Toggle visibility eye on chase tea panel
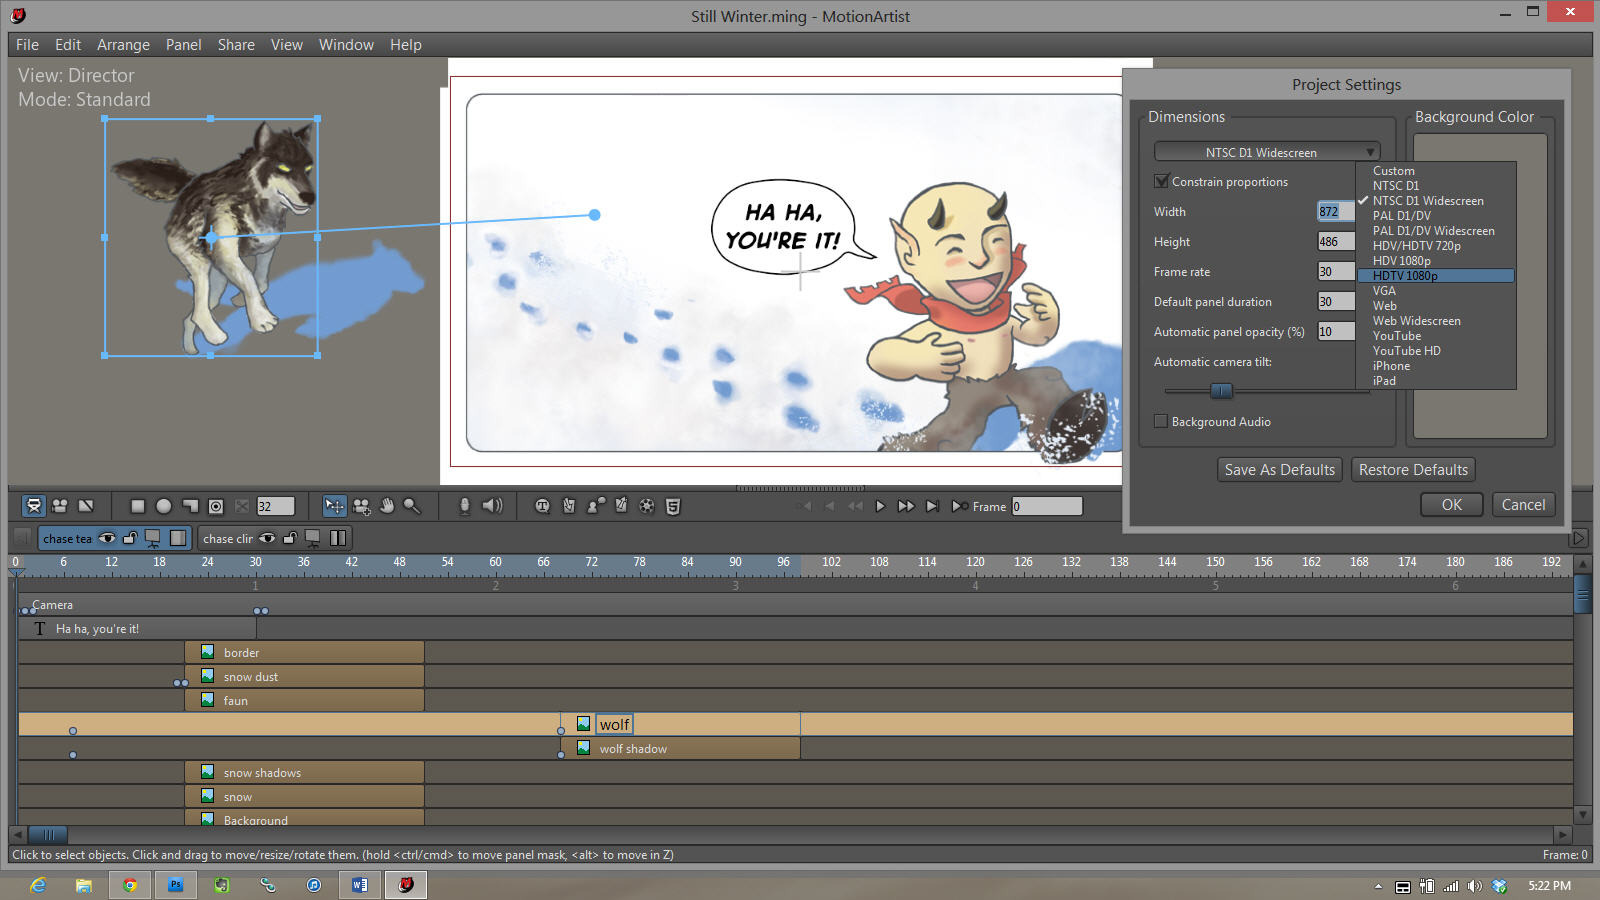The image size is (1600, 900). [107, 538]
